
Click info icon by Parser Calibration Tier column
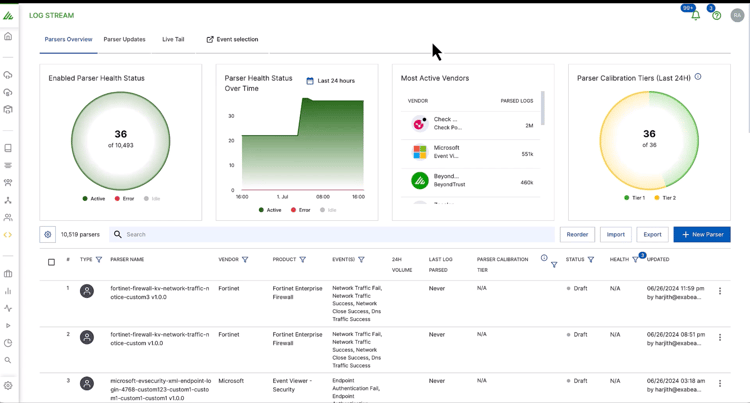click(x=544, y=258)
